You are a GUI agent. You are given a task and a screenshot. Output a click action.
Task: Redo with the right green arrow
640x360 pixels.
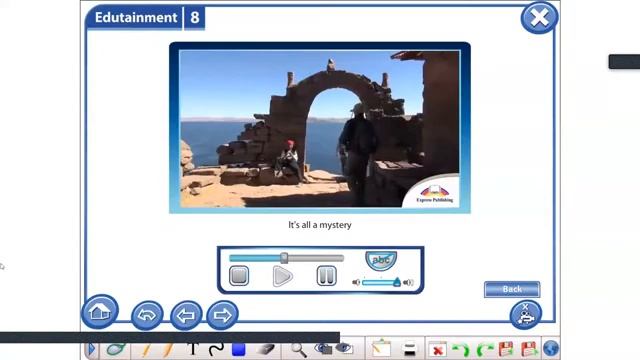484,350
